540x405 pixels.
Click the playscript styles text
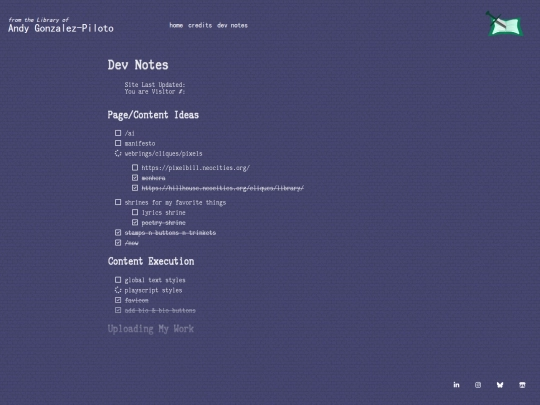153,290
